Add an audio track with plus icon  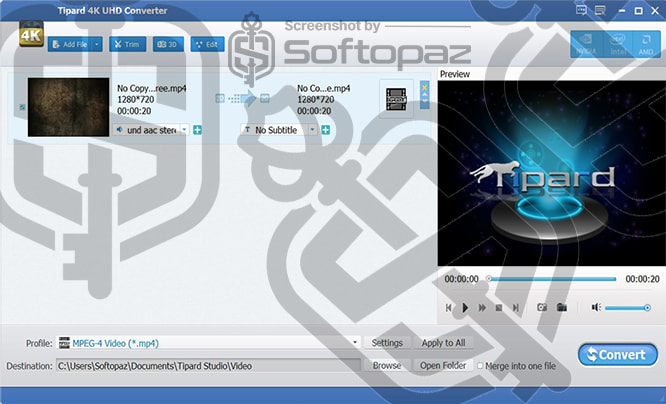197,130
